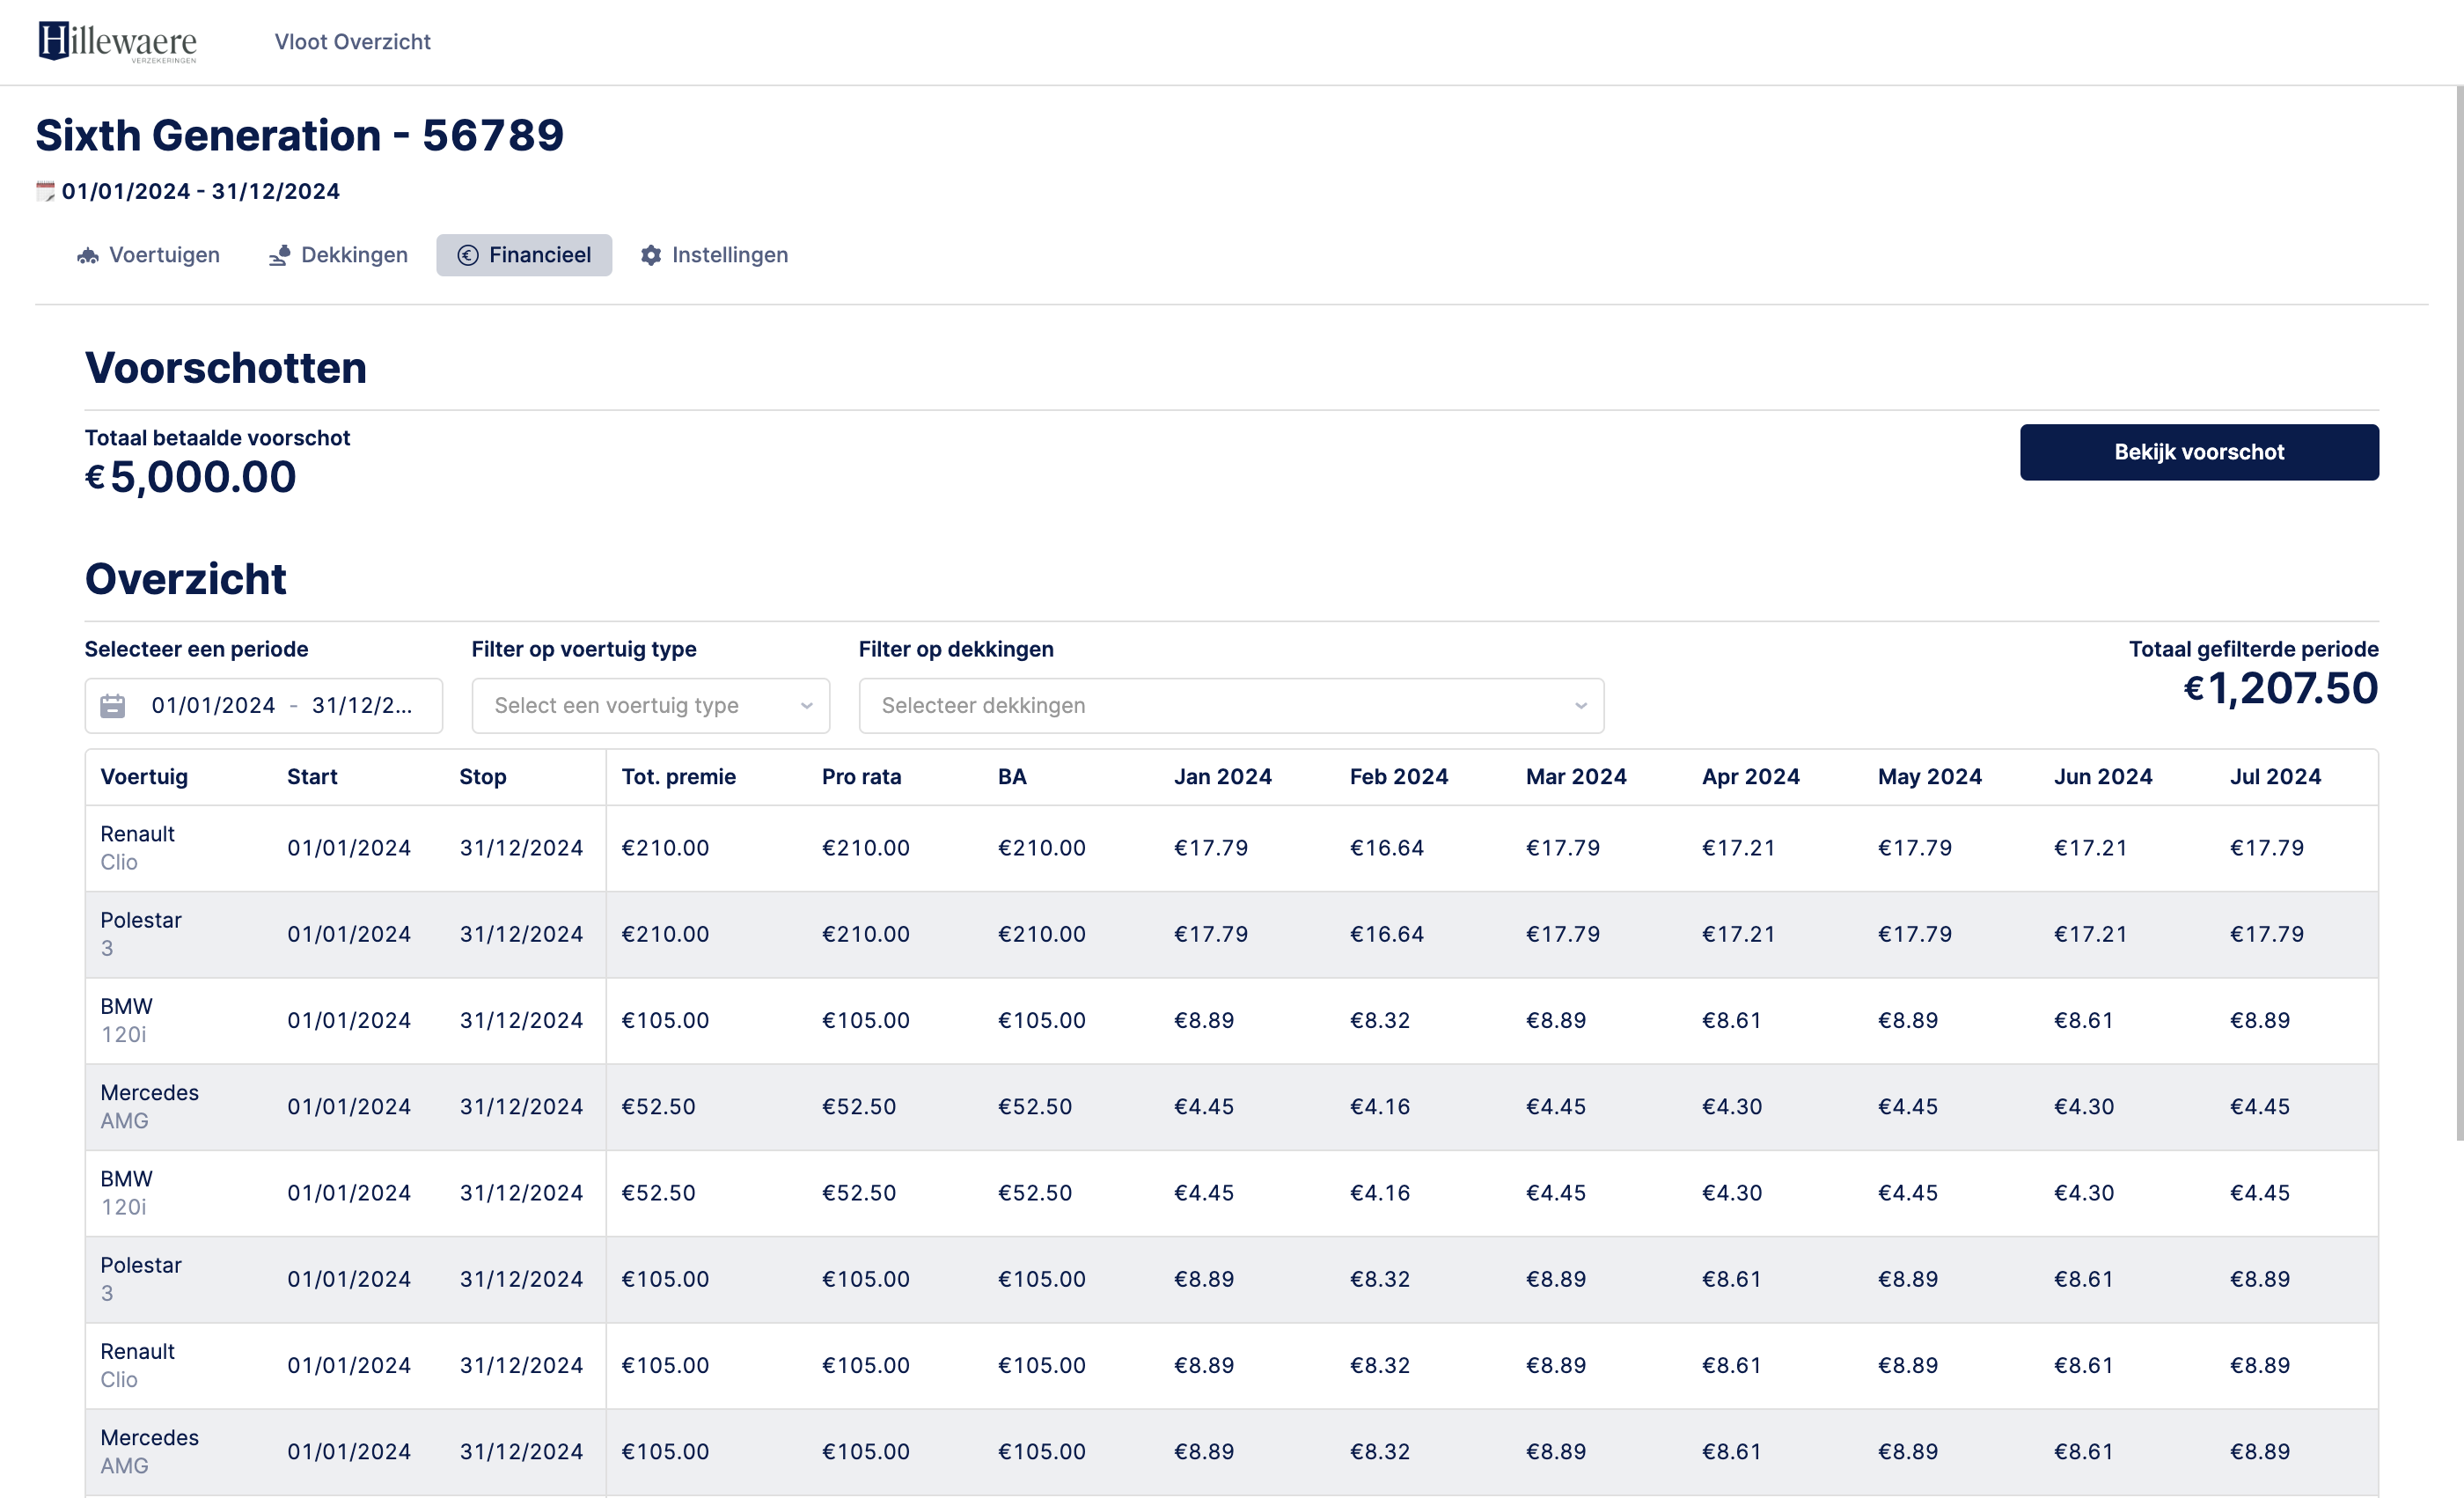The width and height of the screenshot is (2464, 1498).
Task: Click BA column header
Action: (x=1011, y=777)
